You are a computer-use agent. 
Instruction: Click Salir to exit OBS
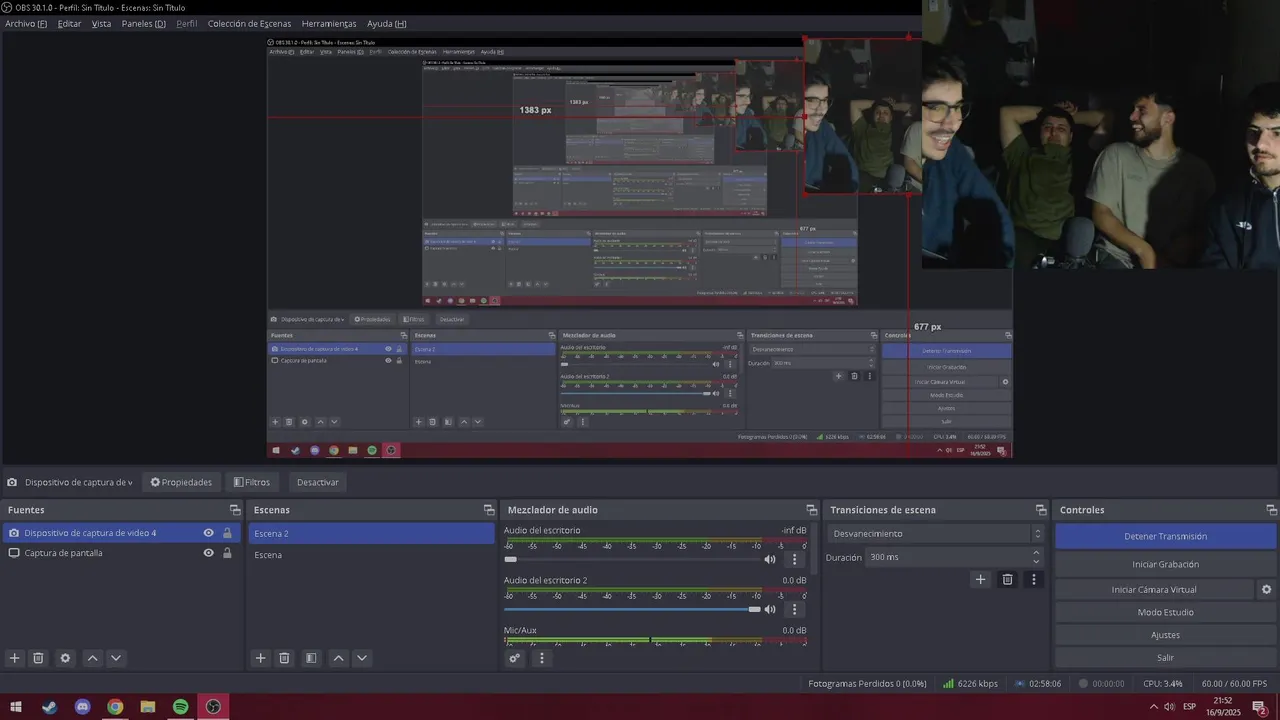(x=1165, y=658)
